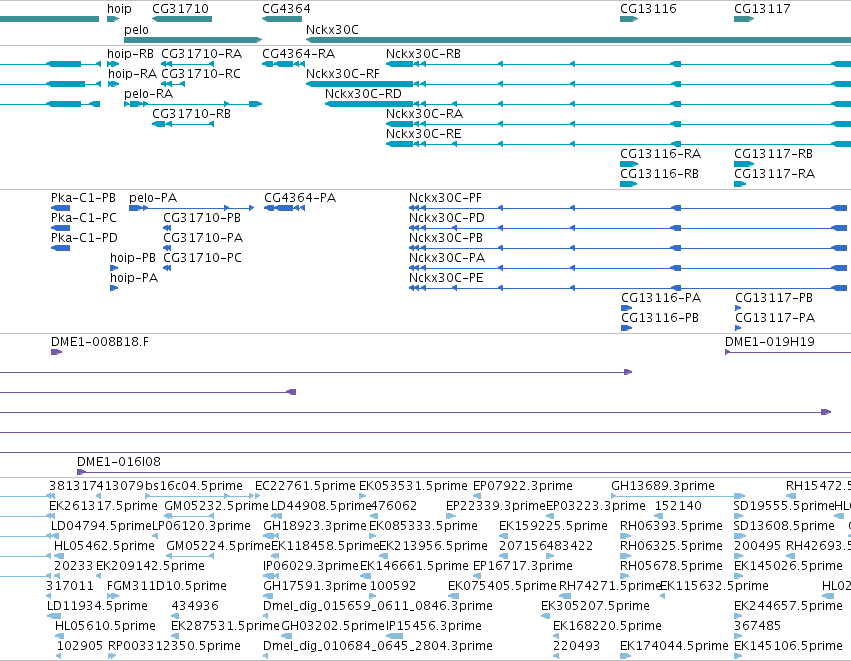The height and width of the screenshot is (661, 851).
Task: Open the Nckx30C-PF protein label
Action: pos(445,198)
